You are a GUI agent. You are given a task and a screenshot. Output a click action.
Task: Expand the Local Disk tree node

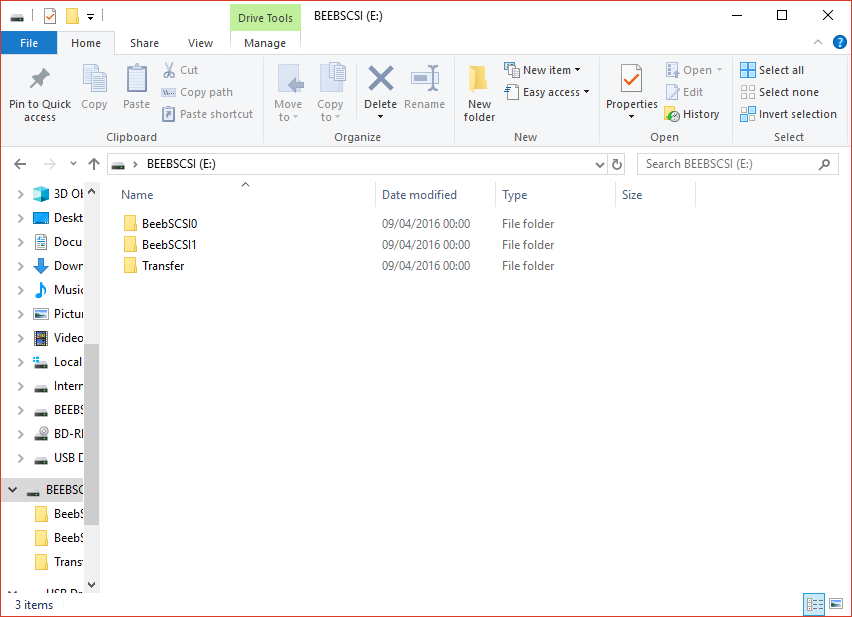20,362
